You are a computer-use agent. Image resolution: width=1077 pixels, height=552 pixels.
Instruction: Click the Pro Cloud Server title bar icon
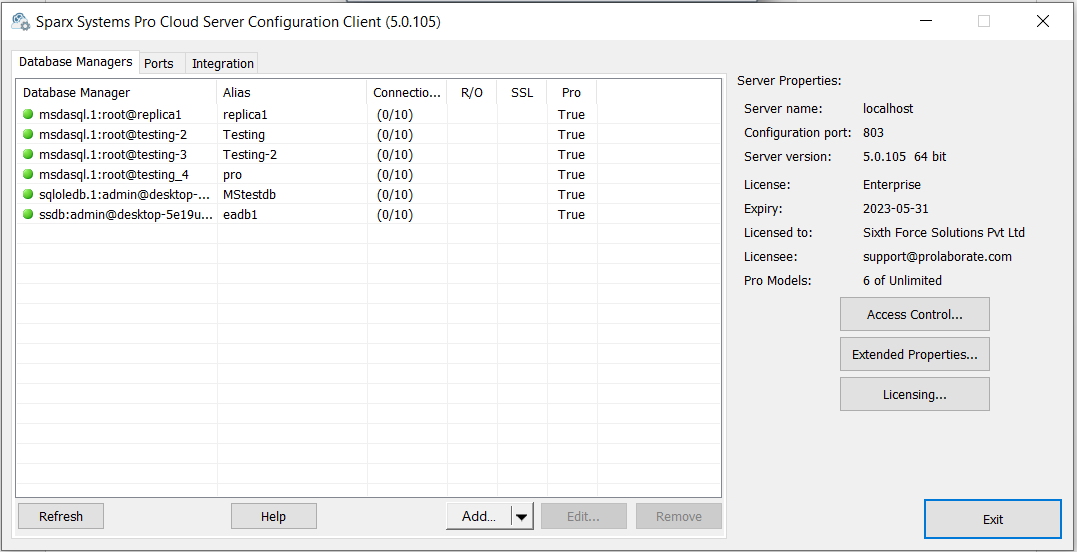(21, 22)
